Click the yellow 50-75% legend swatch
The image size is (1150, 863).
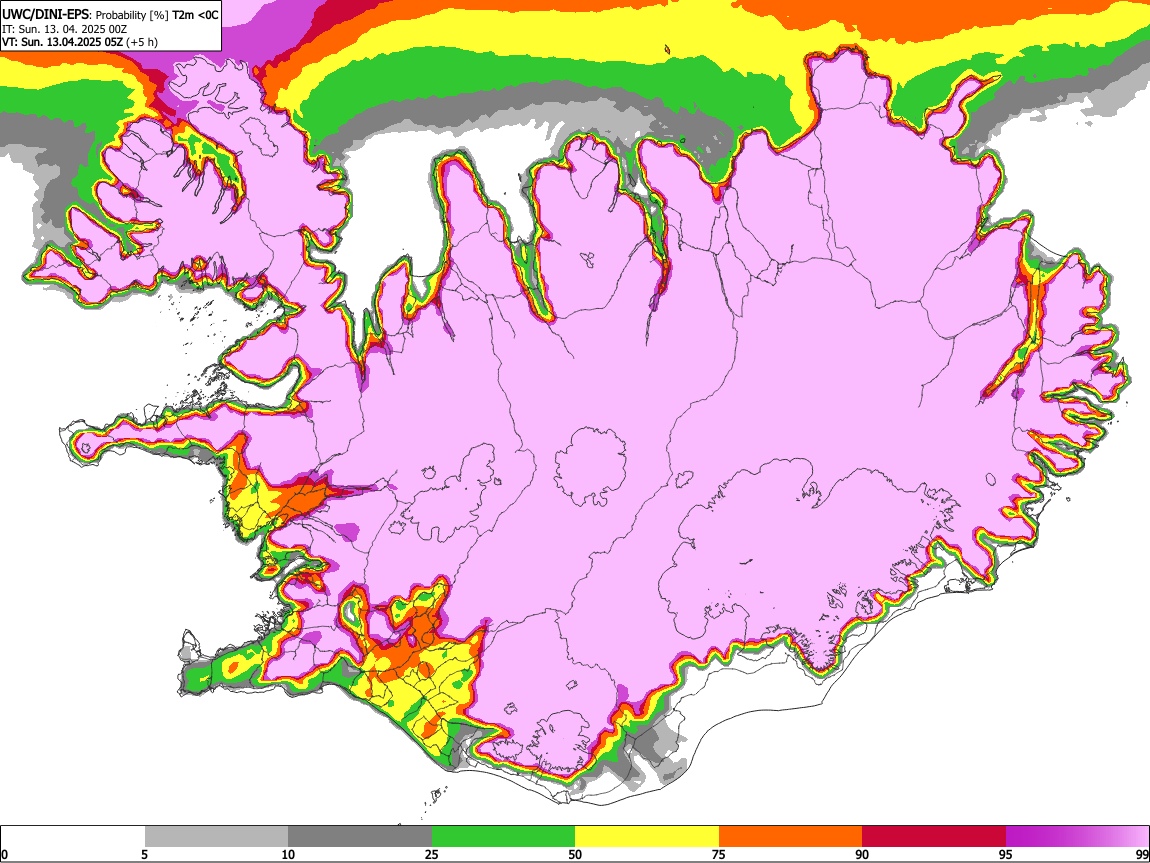click(x=647, y=837)
